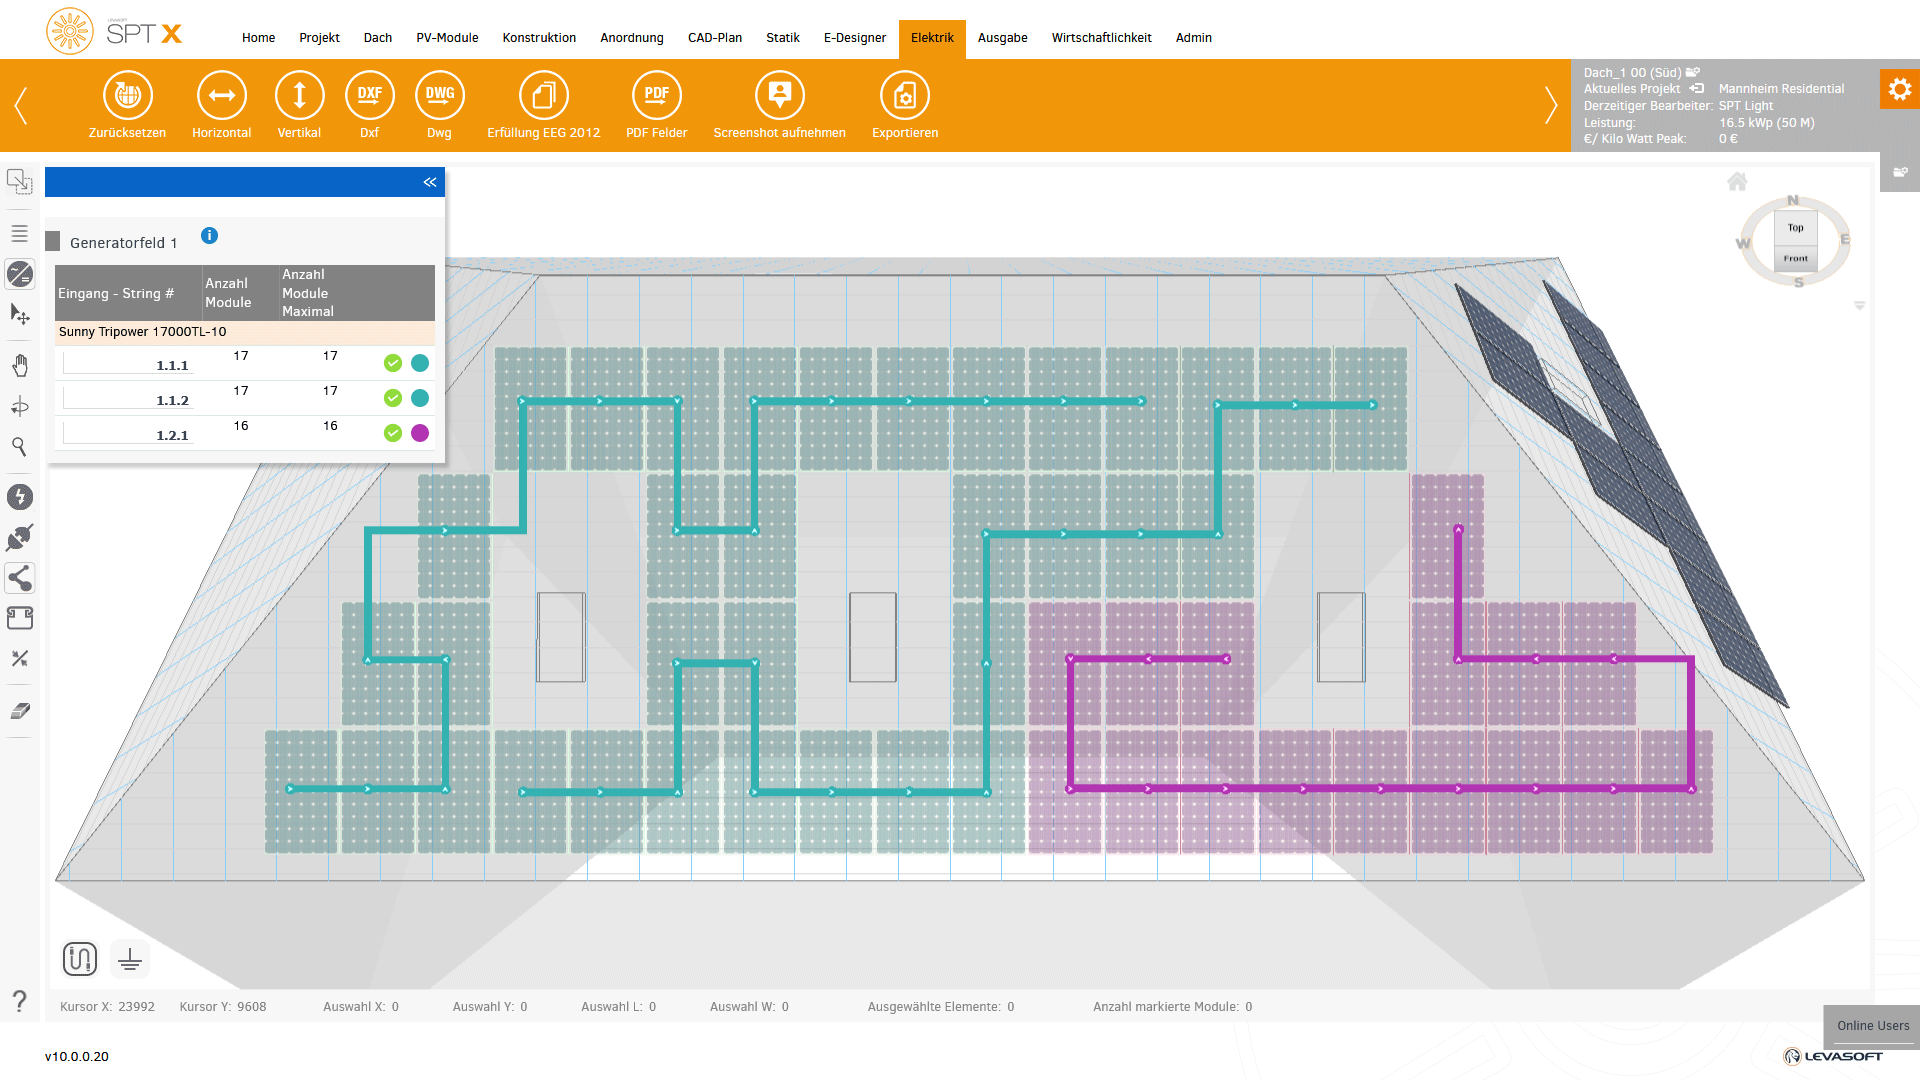Select the pan hand tool
1920x1080 pixels.
(x=20, y=366)
